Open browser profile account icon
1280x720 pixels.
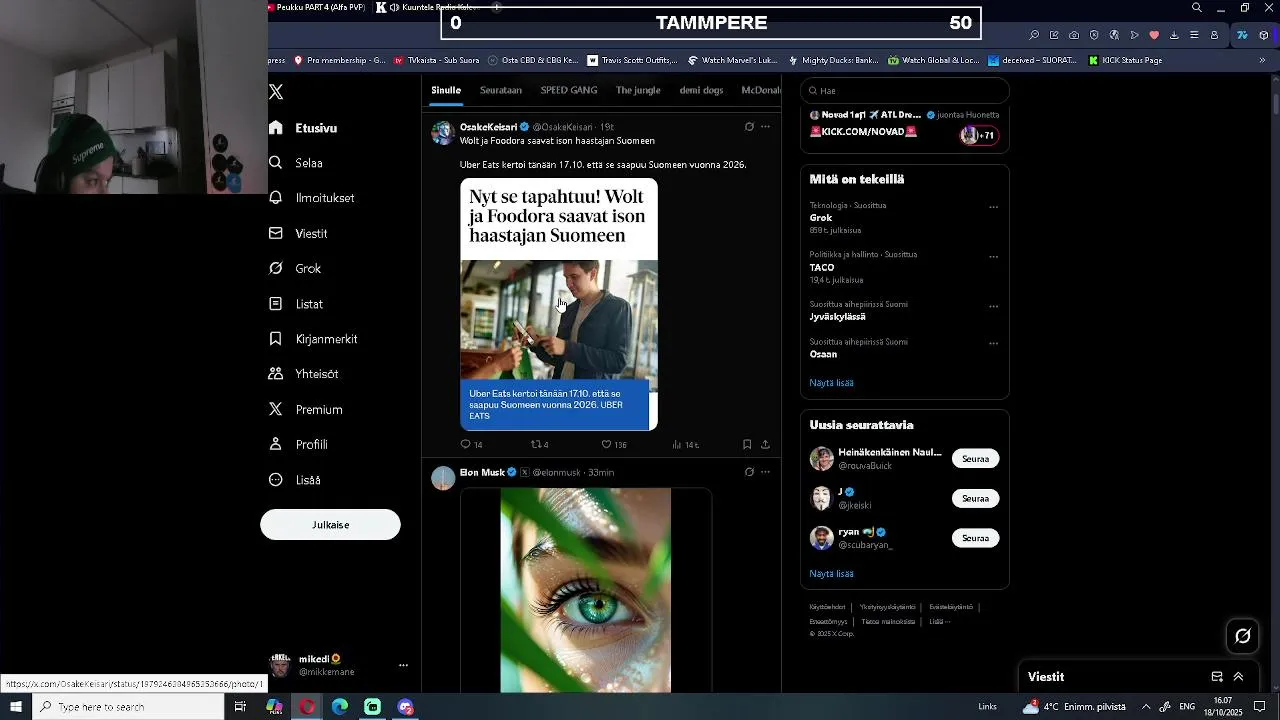(1214, 35)
